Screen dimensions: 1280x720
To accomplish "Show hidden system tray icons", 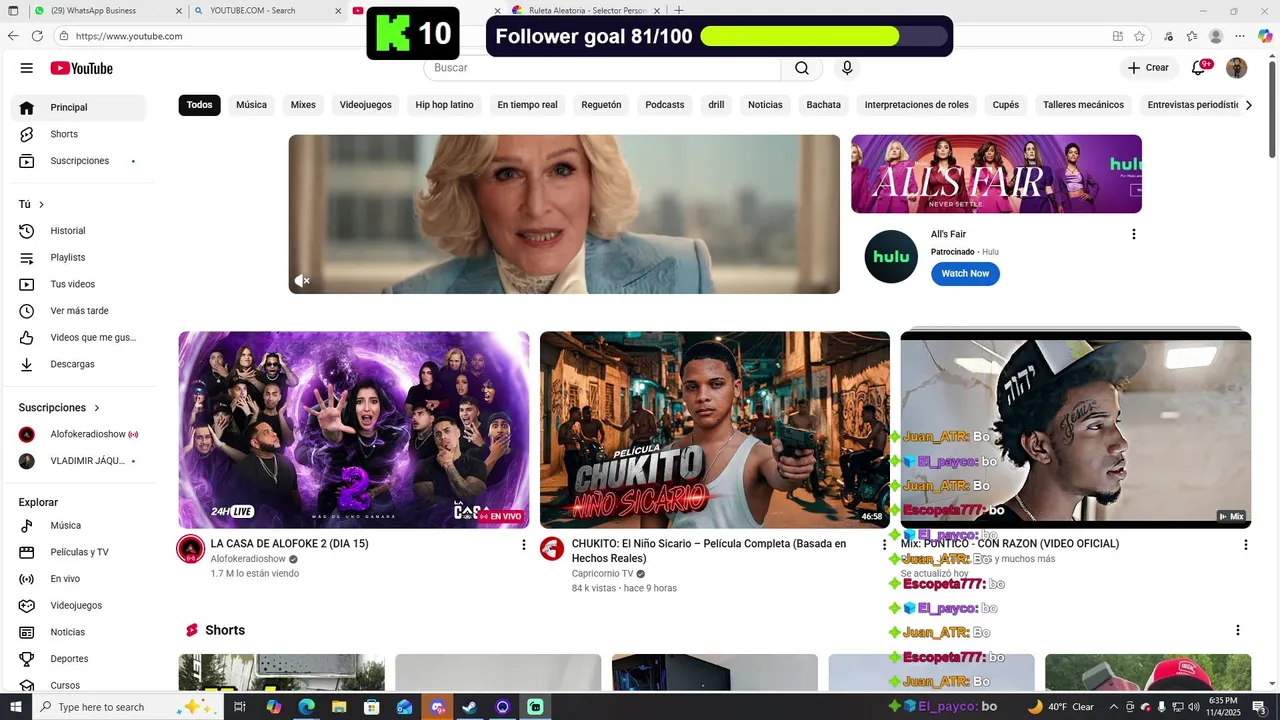I will 1113,707.
